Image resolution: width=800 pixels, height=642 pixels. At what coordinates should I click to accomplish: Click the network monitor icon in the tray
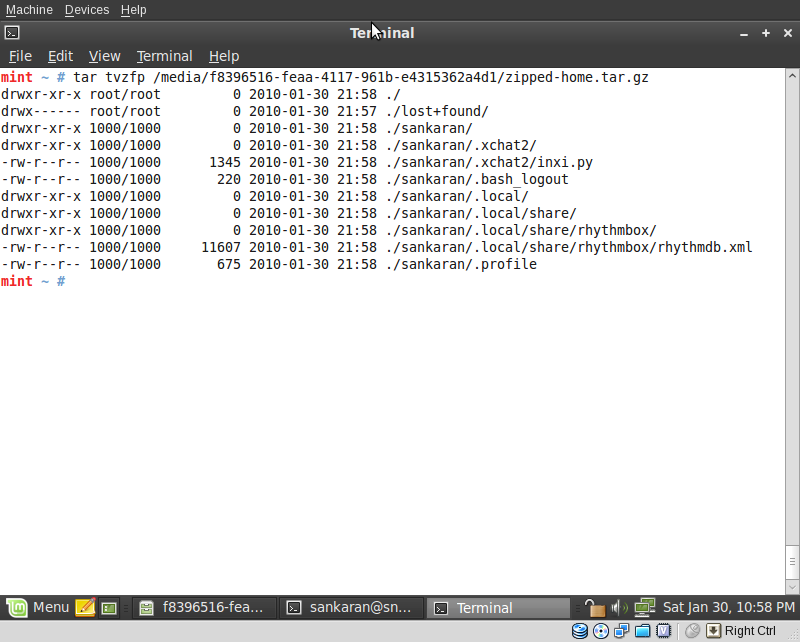click(x=644, y=607)
